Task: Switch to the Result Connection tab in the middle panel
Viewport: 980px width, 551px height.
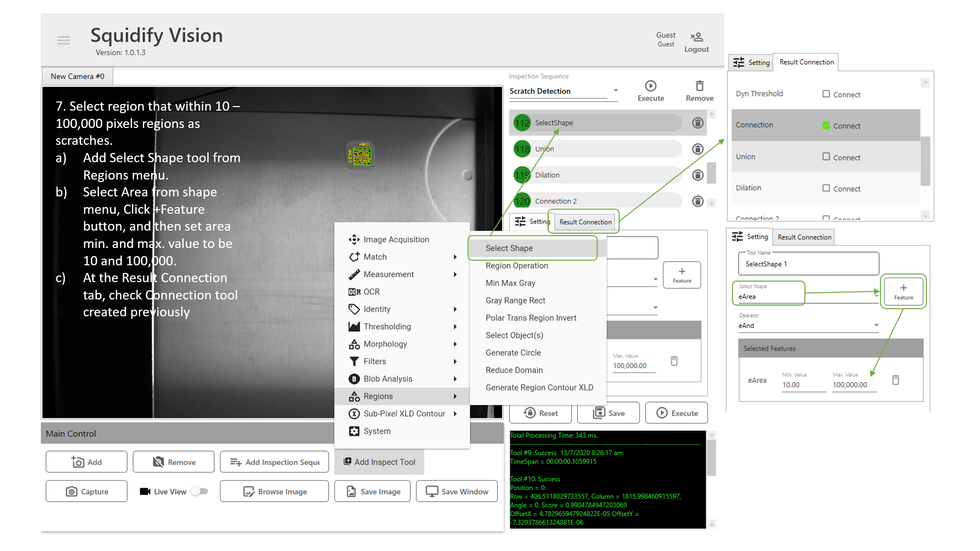Action: pos(585,222)
